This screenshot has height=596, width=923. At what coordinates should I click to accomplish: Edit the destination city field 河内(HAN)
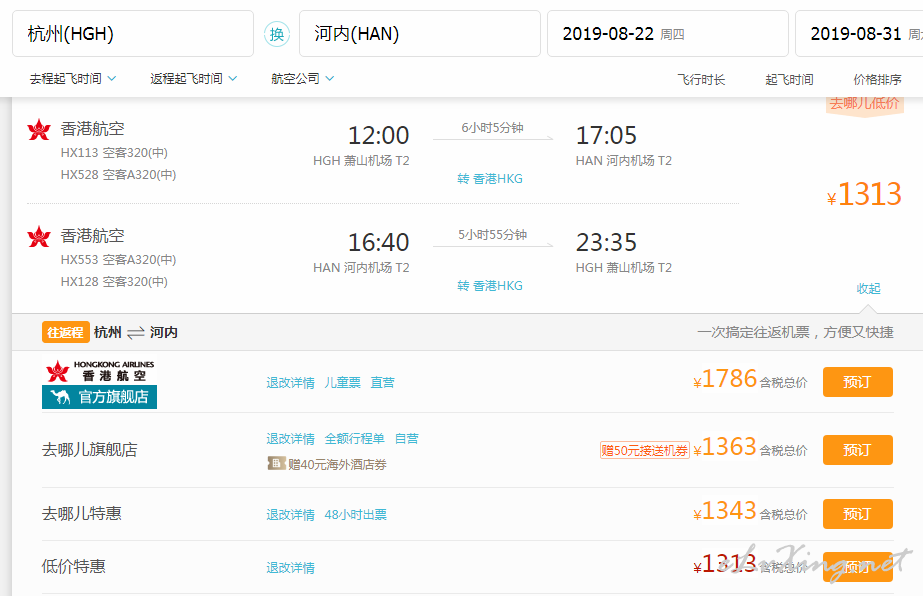click(x=420, y=34)
